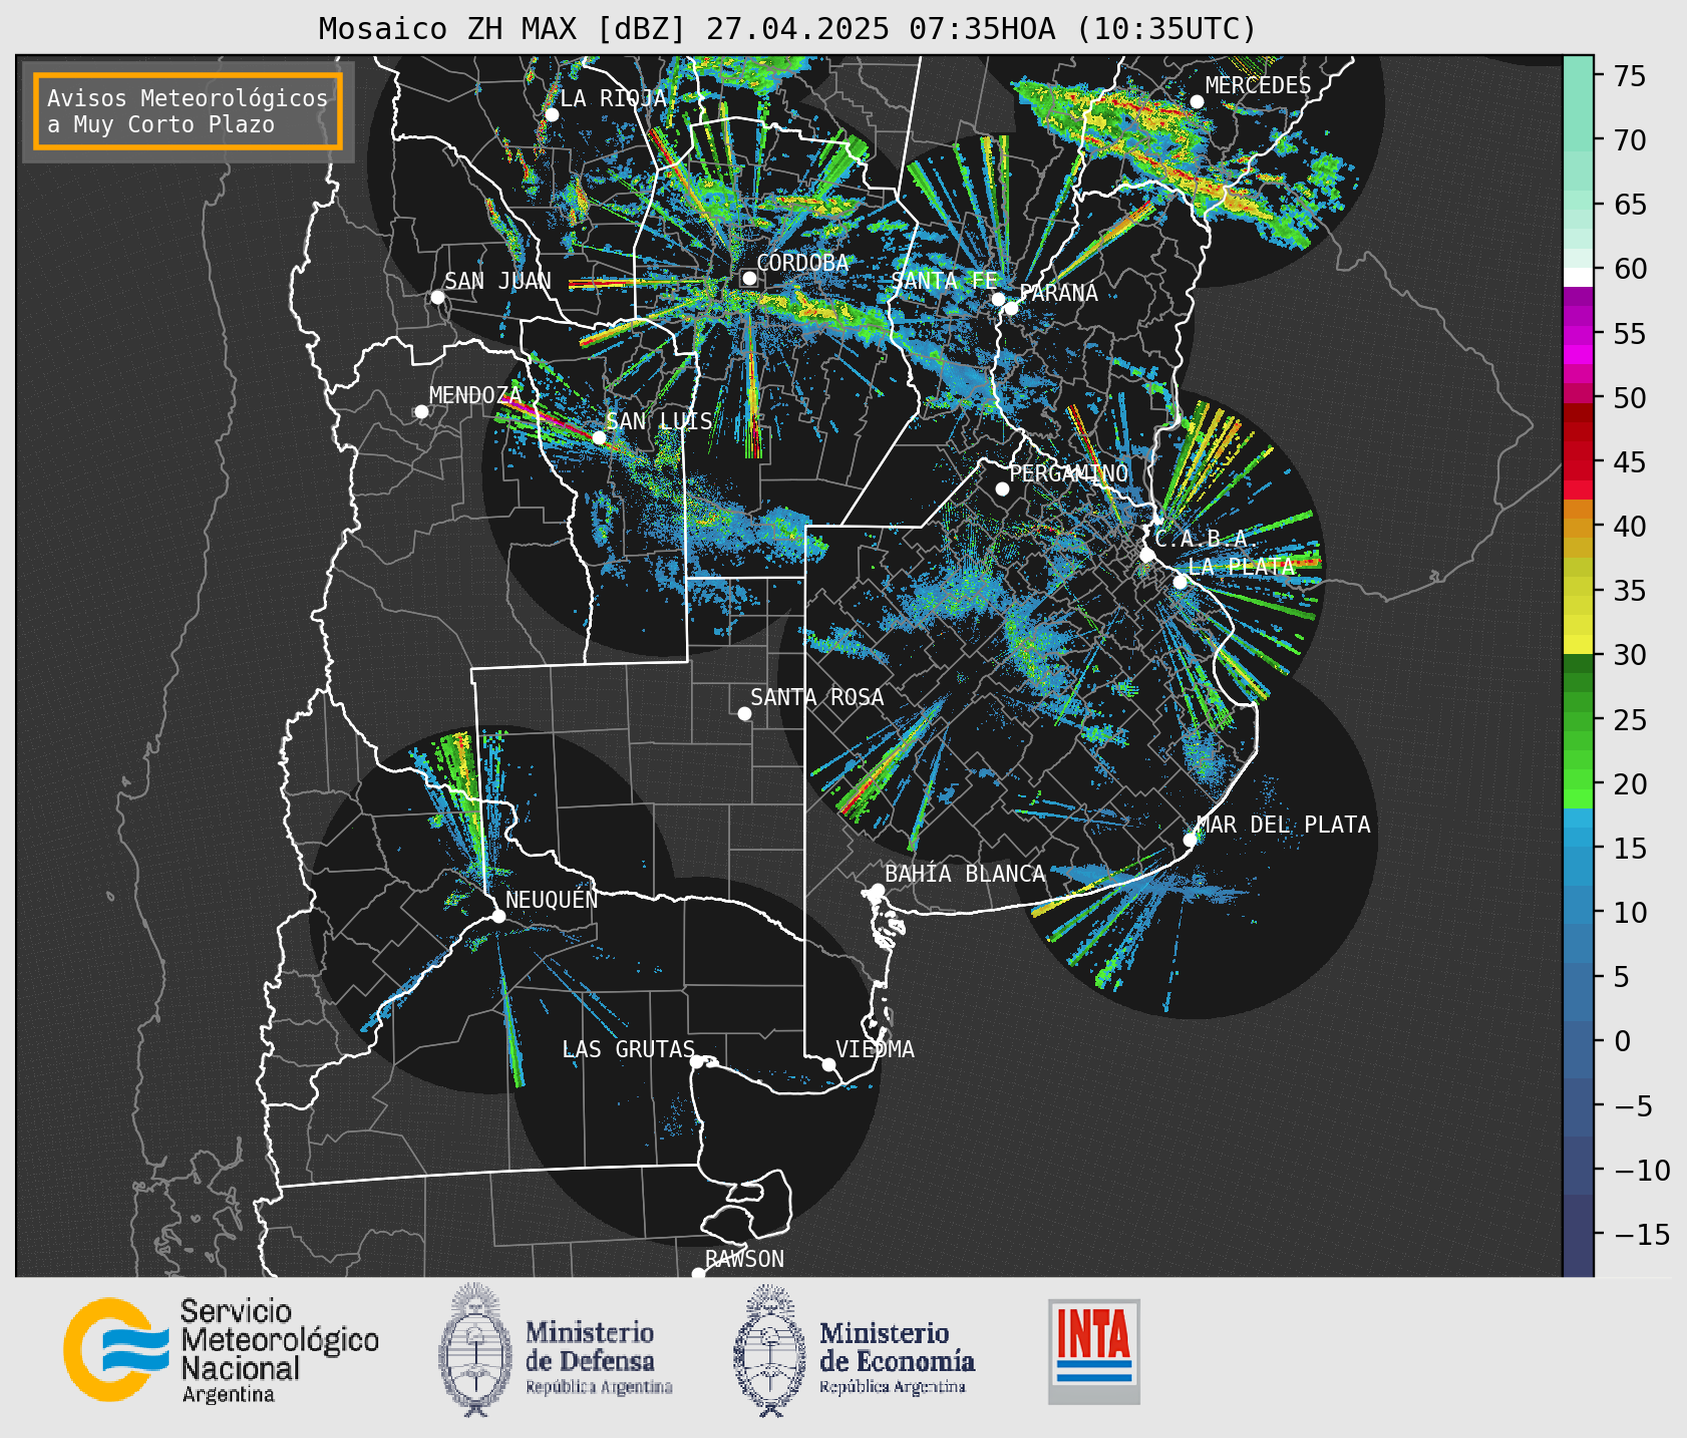Select the C.A.B.A. city marker
The height and width of the screenshot is (1438, 1687).
pyautogui.click(x=1147, y=555)
